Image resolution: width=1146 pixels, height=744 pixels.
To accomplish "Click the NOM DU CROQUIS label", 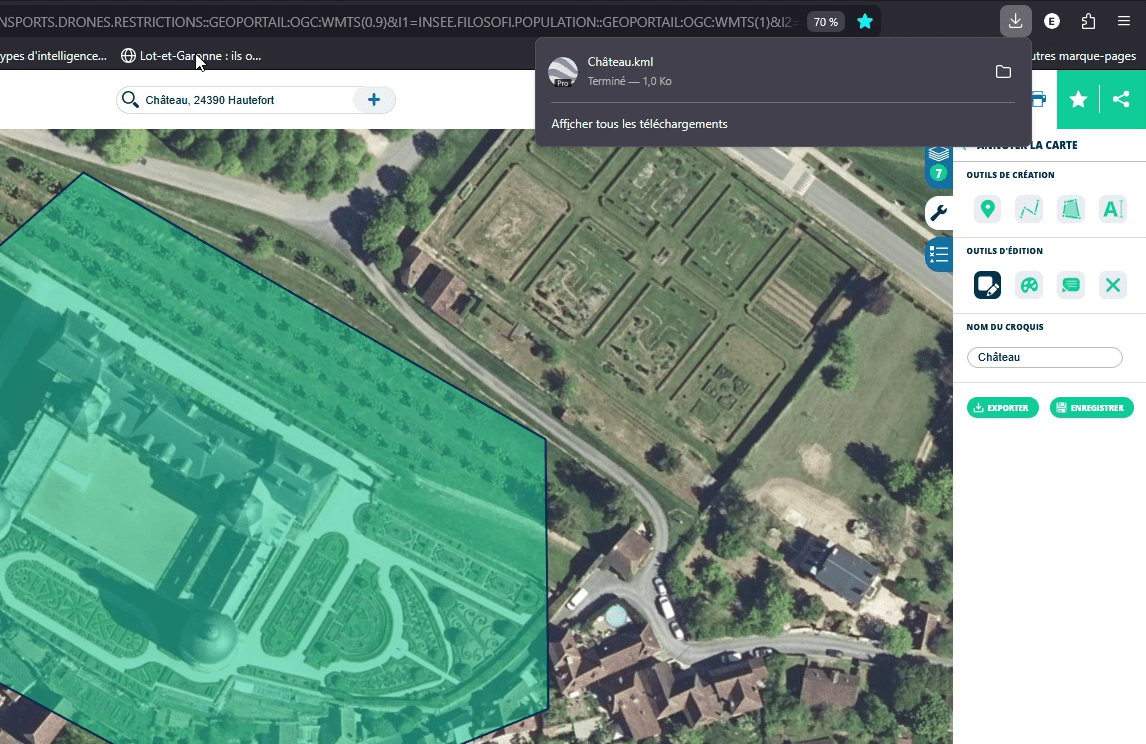I will [1004, 327].
